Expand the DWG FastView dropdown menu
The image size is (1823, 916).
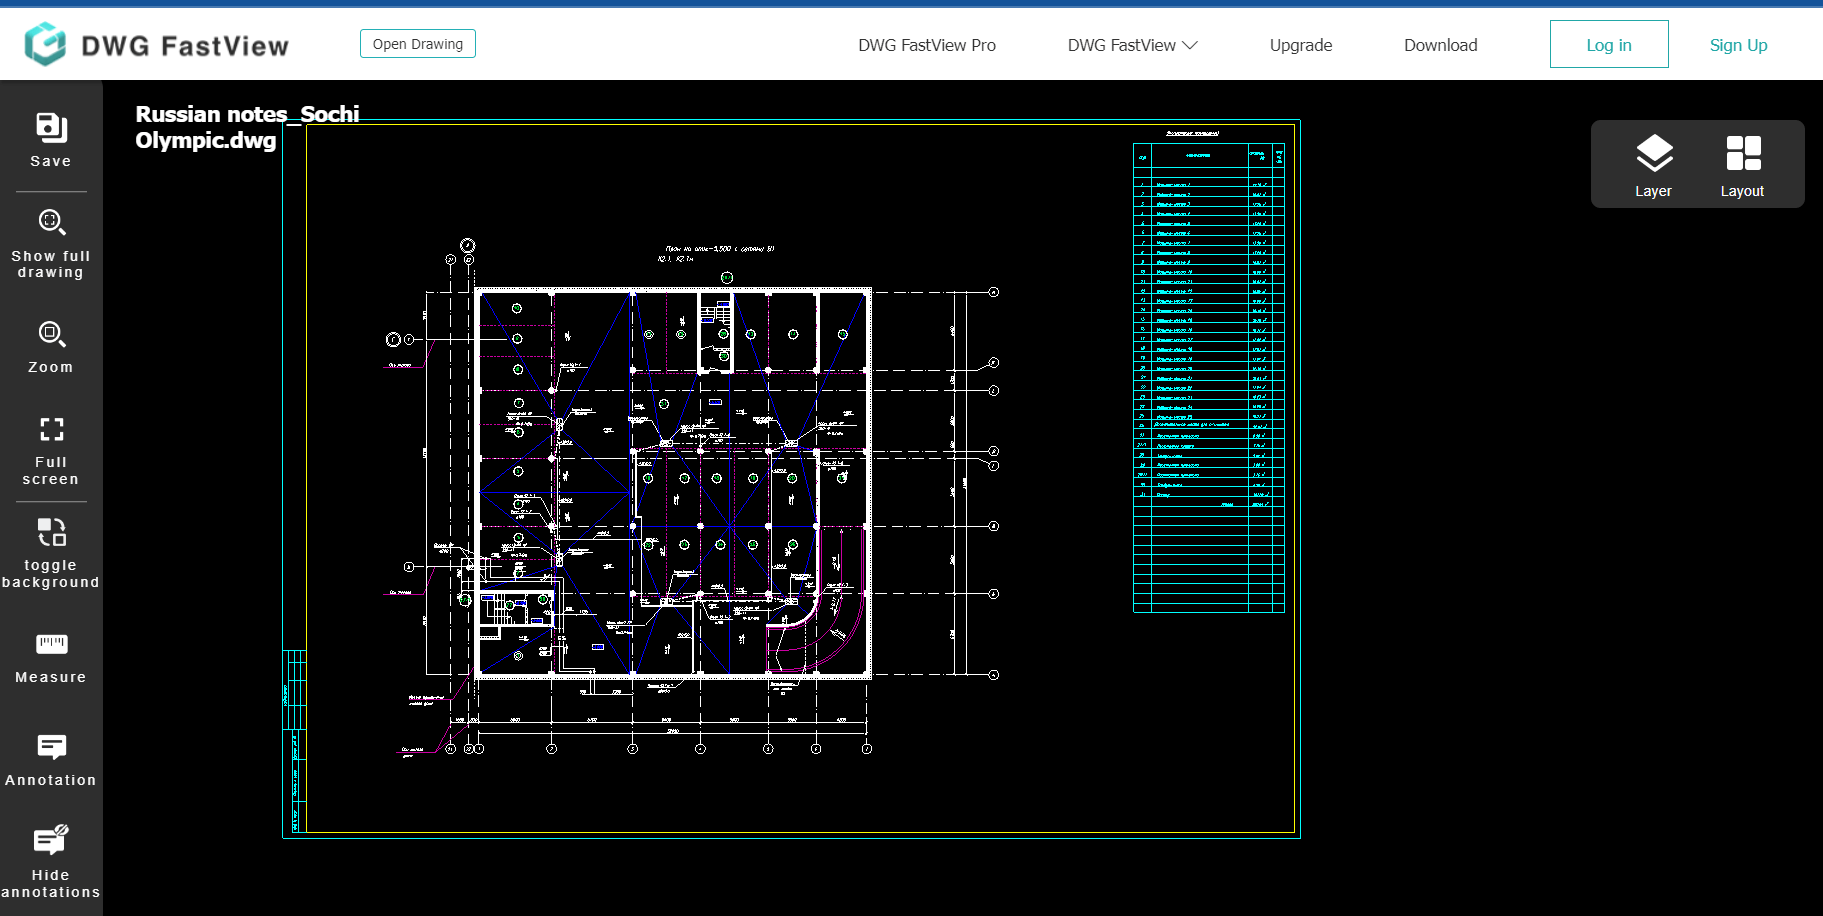point(1132,45)
